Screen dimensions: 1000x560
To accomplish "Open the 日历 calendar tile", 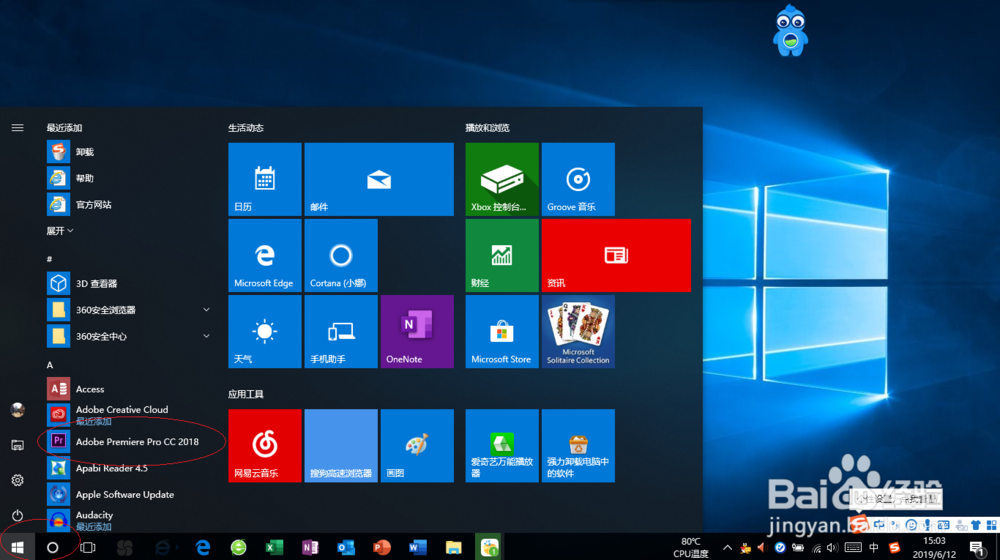I will click(x=265, y=179).
